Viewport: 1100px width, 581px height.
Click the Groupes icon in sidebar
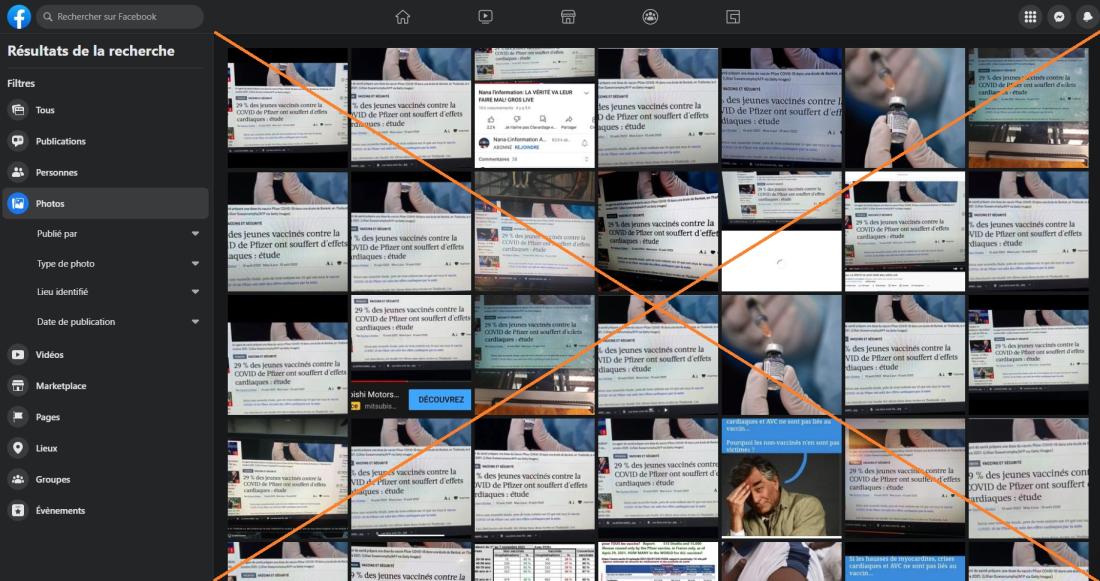coord(18,479)
